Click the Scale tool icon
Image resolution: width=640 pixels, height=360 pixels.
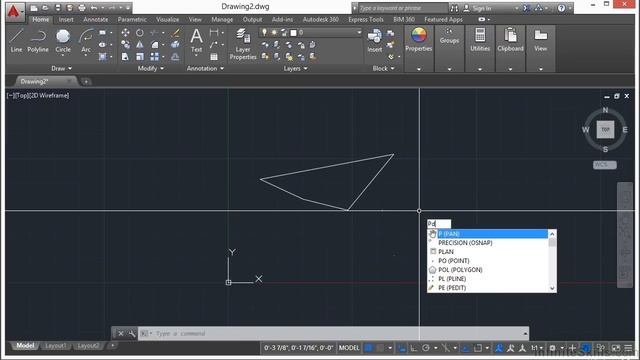(140, 57)
